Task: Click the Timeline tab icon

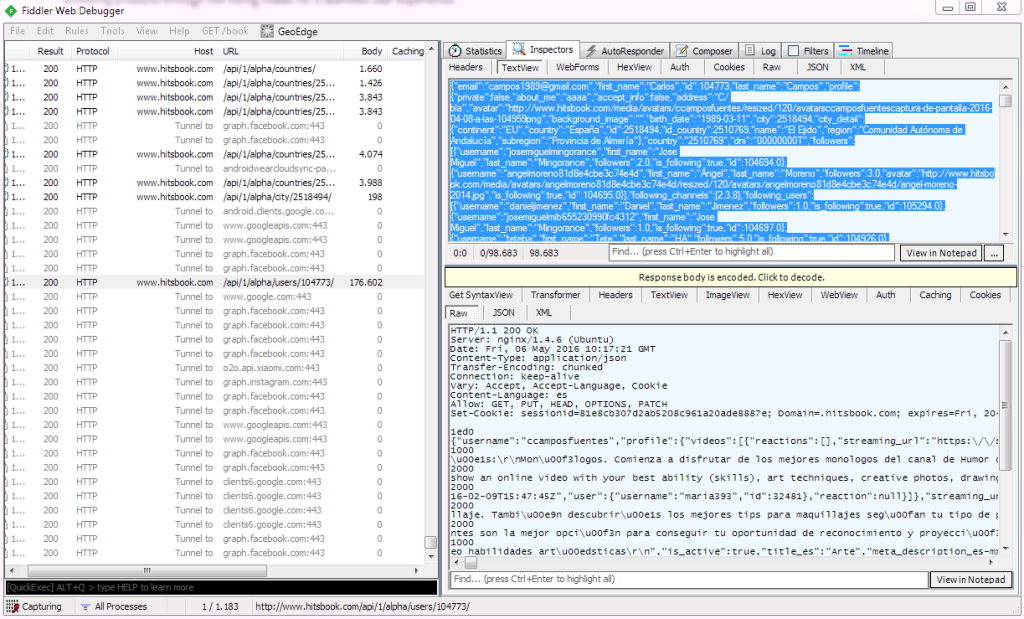Action: point(846,50)
